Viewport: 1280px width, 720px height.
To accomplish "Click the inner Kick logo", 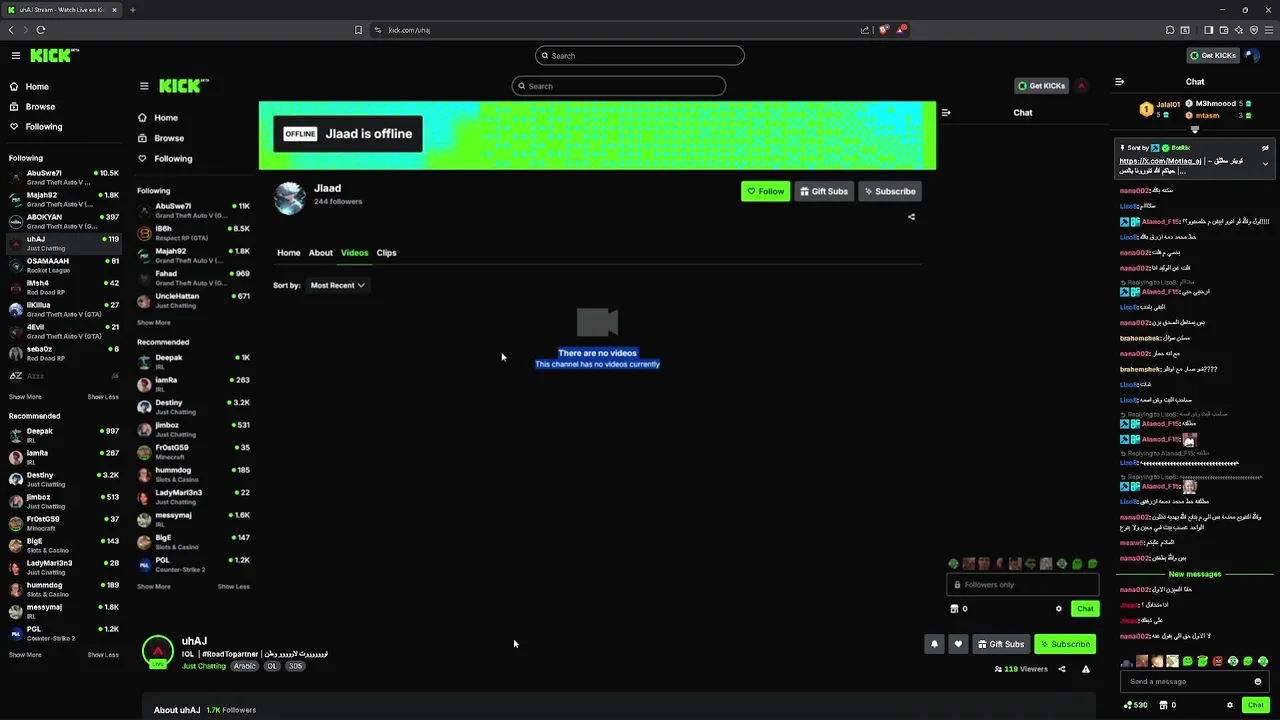I will 184,86.
